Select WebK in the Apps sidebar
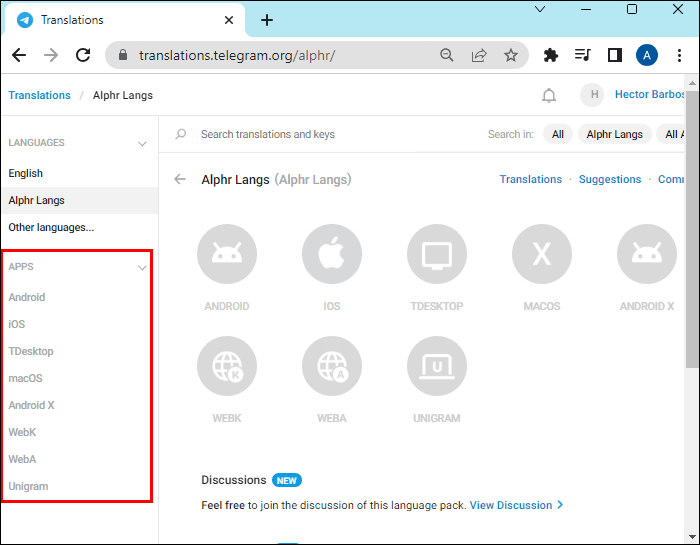 pyautogui.click(x=22, y=432)
